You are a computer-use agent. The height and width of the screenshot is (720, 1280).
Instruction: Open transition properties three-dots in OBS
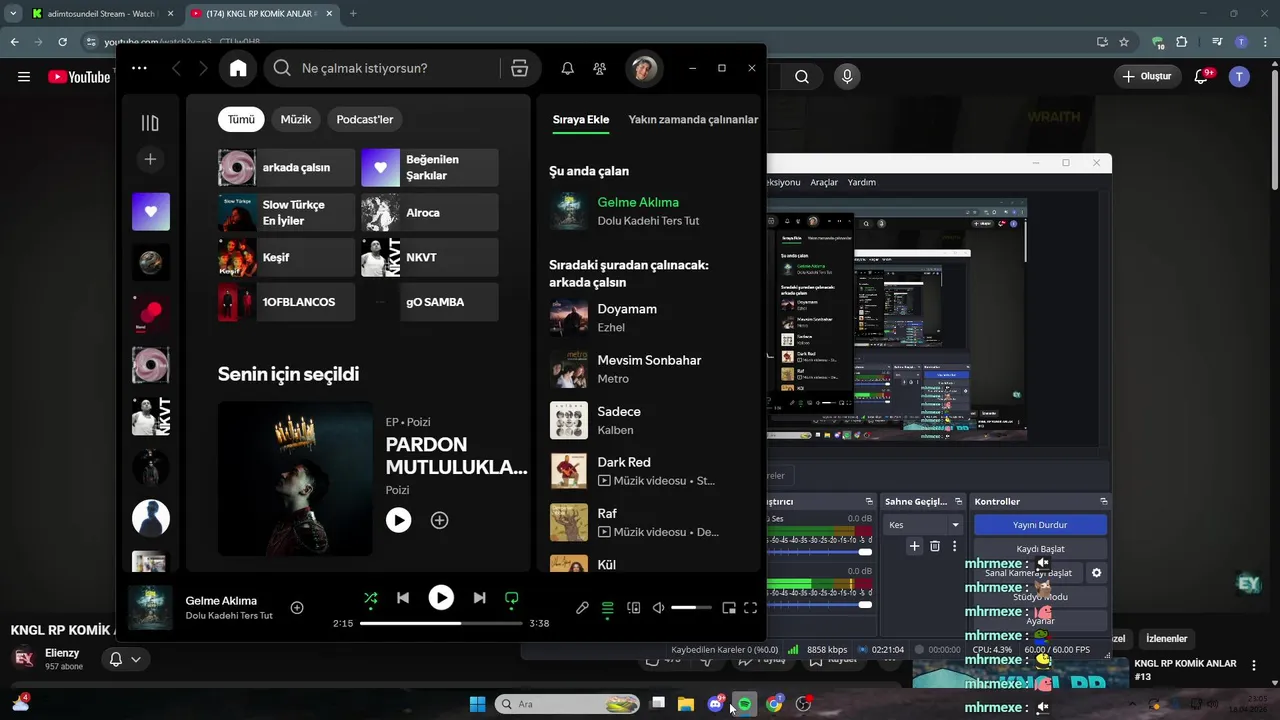click(x=954, y=546)
